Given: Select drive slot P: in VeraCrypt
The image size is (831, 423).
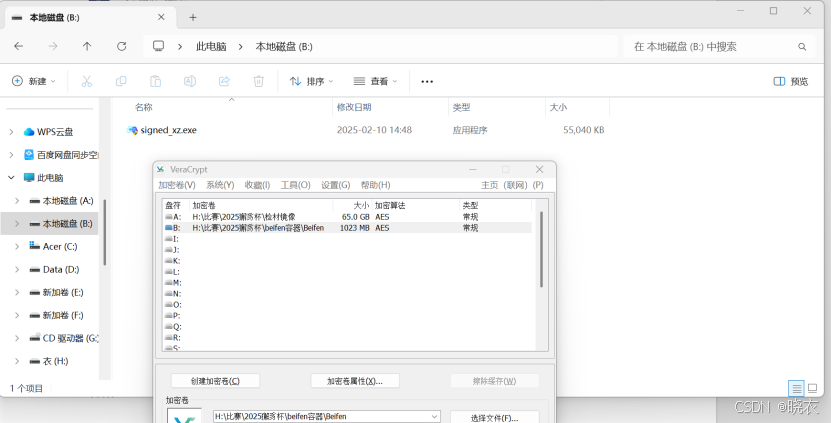Looking at the screenshot, I should pyautogui.click(x=172, y=315).
